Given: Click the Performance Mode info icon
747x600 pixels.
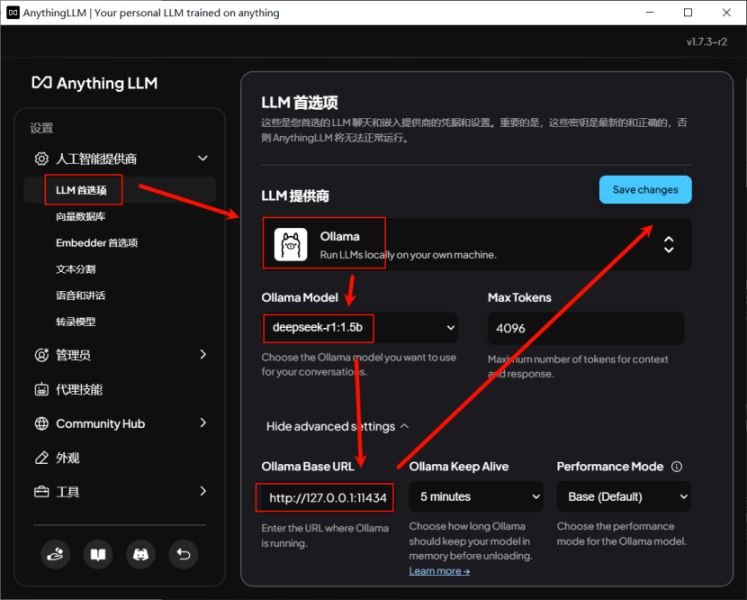Looking at the screenshot, I should tap(677, 466).
